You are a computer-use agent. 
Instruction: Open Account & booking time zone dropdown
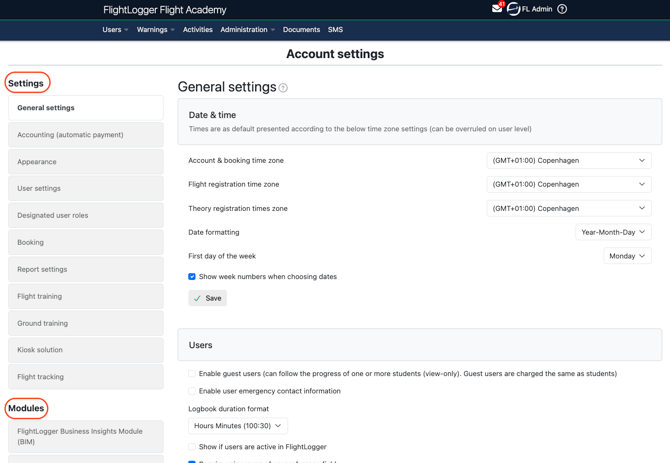pos(569,161)
